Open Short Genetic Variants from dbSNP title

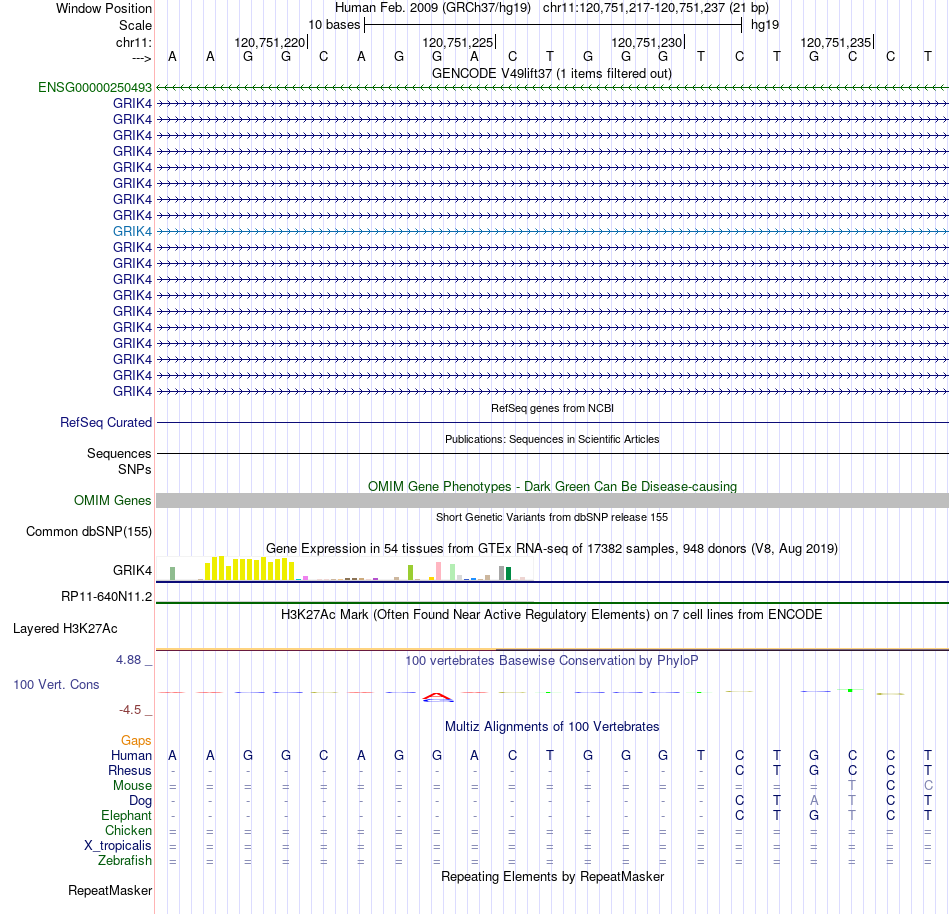[552, 517]
